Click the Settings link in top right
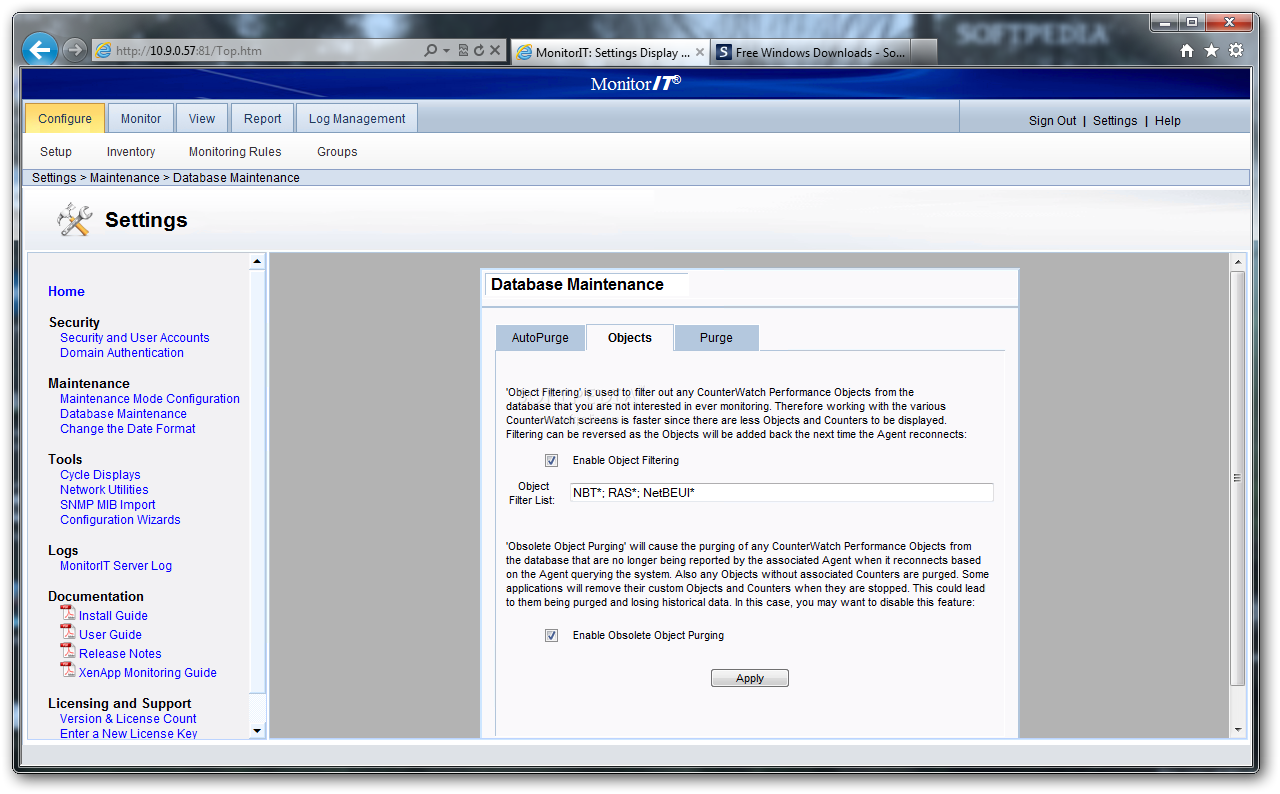Screen dimensions: 1280x794 (1115, 121)
